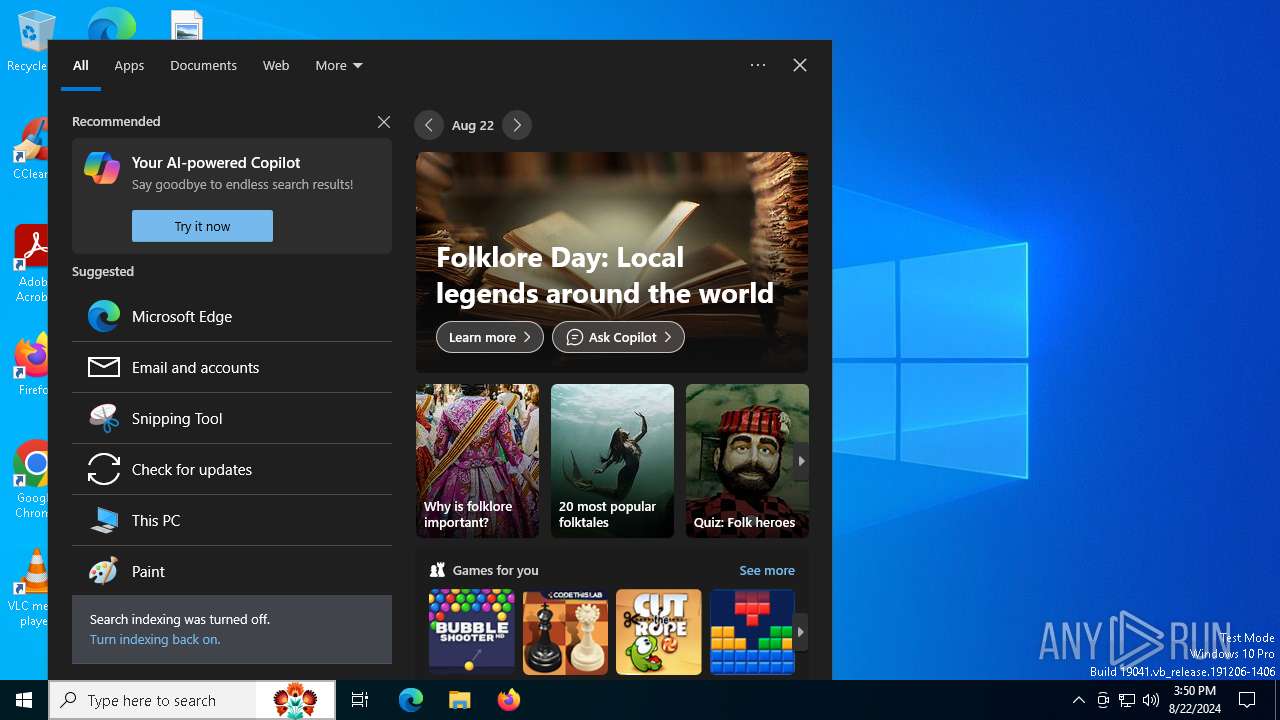Open the chess game tile

pos(565,632)
